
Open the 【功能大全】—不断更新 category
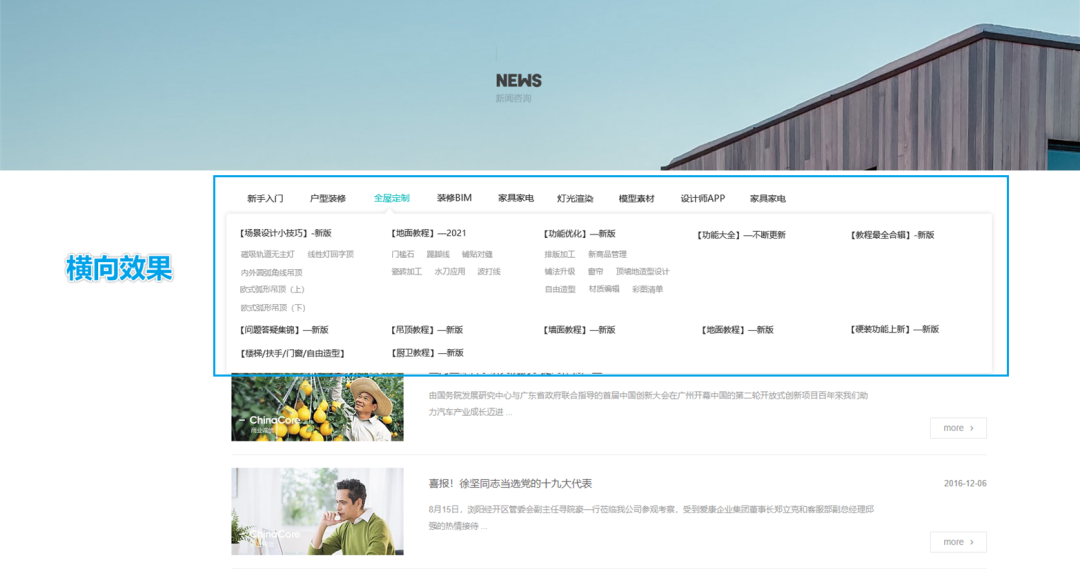pyautogui.click(x=740, y=235)
